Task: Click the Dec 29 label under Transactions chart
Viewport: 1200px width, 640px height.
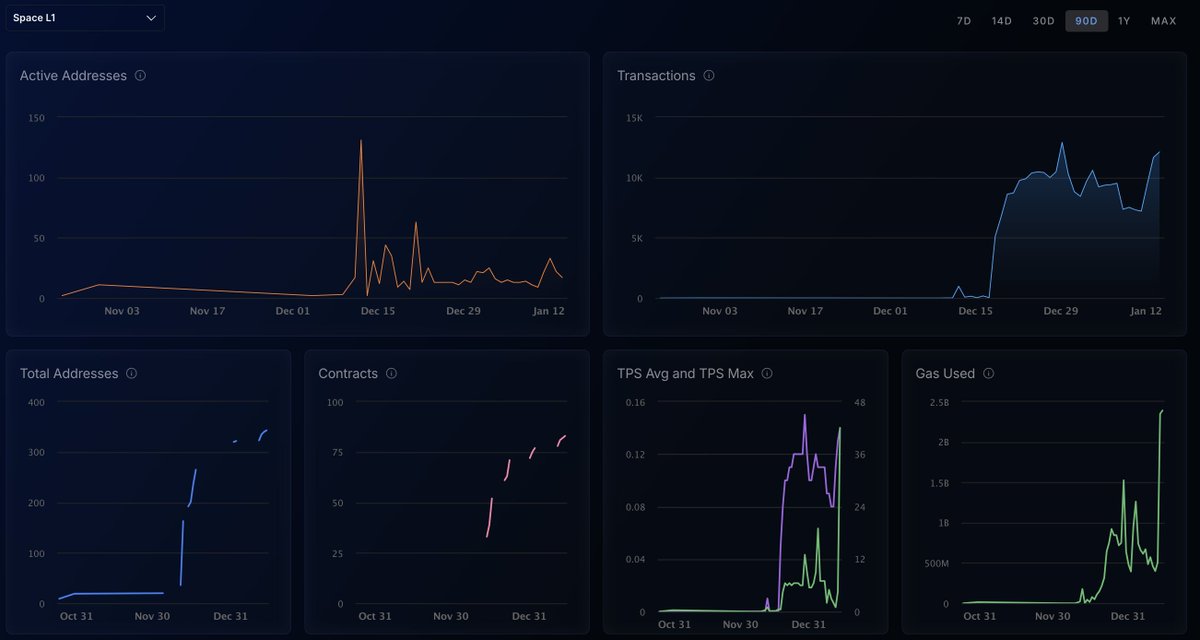Action: 1060,311
